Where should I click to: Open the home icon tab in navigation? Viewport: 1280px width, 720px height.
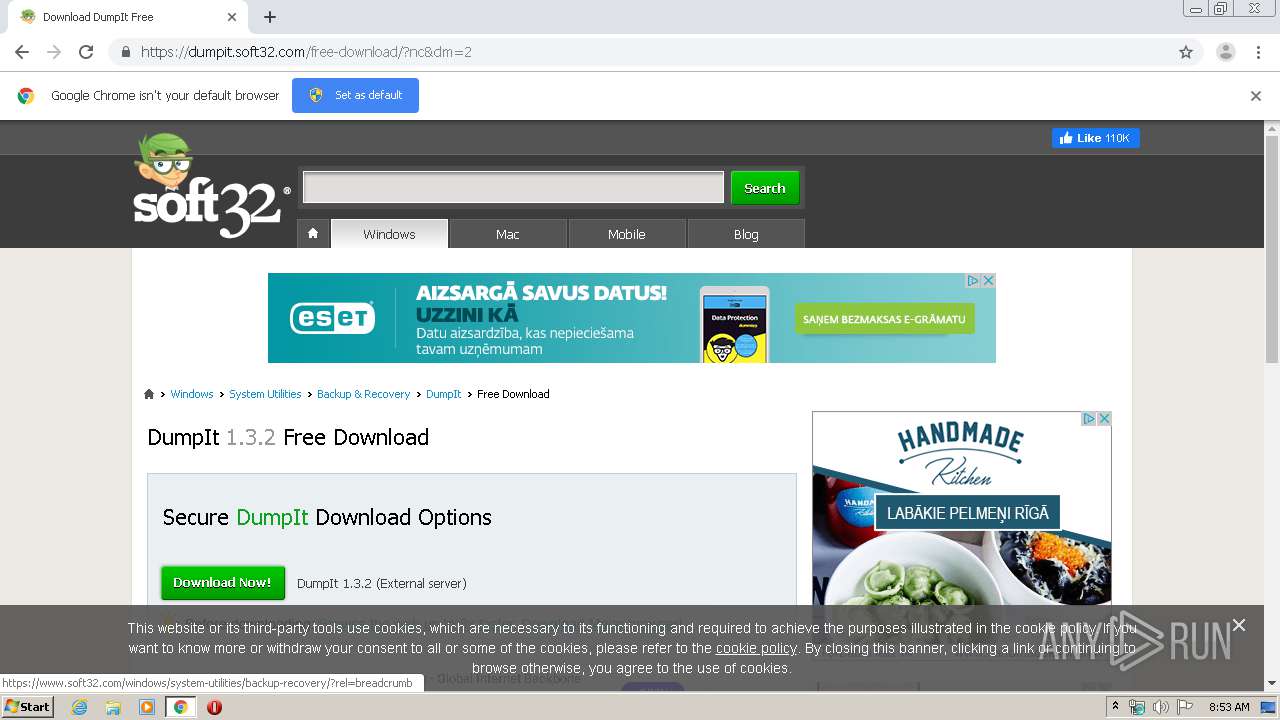(x=313, y=233)
